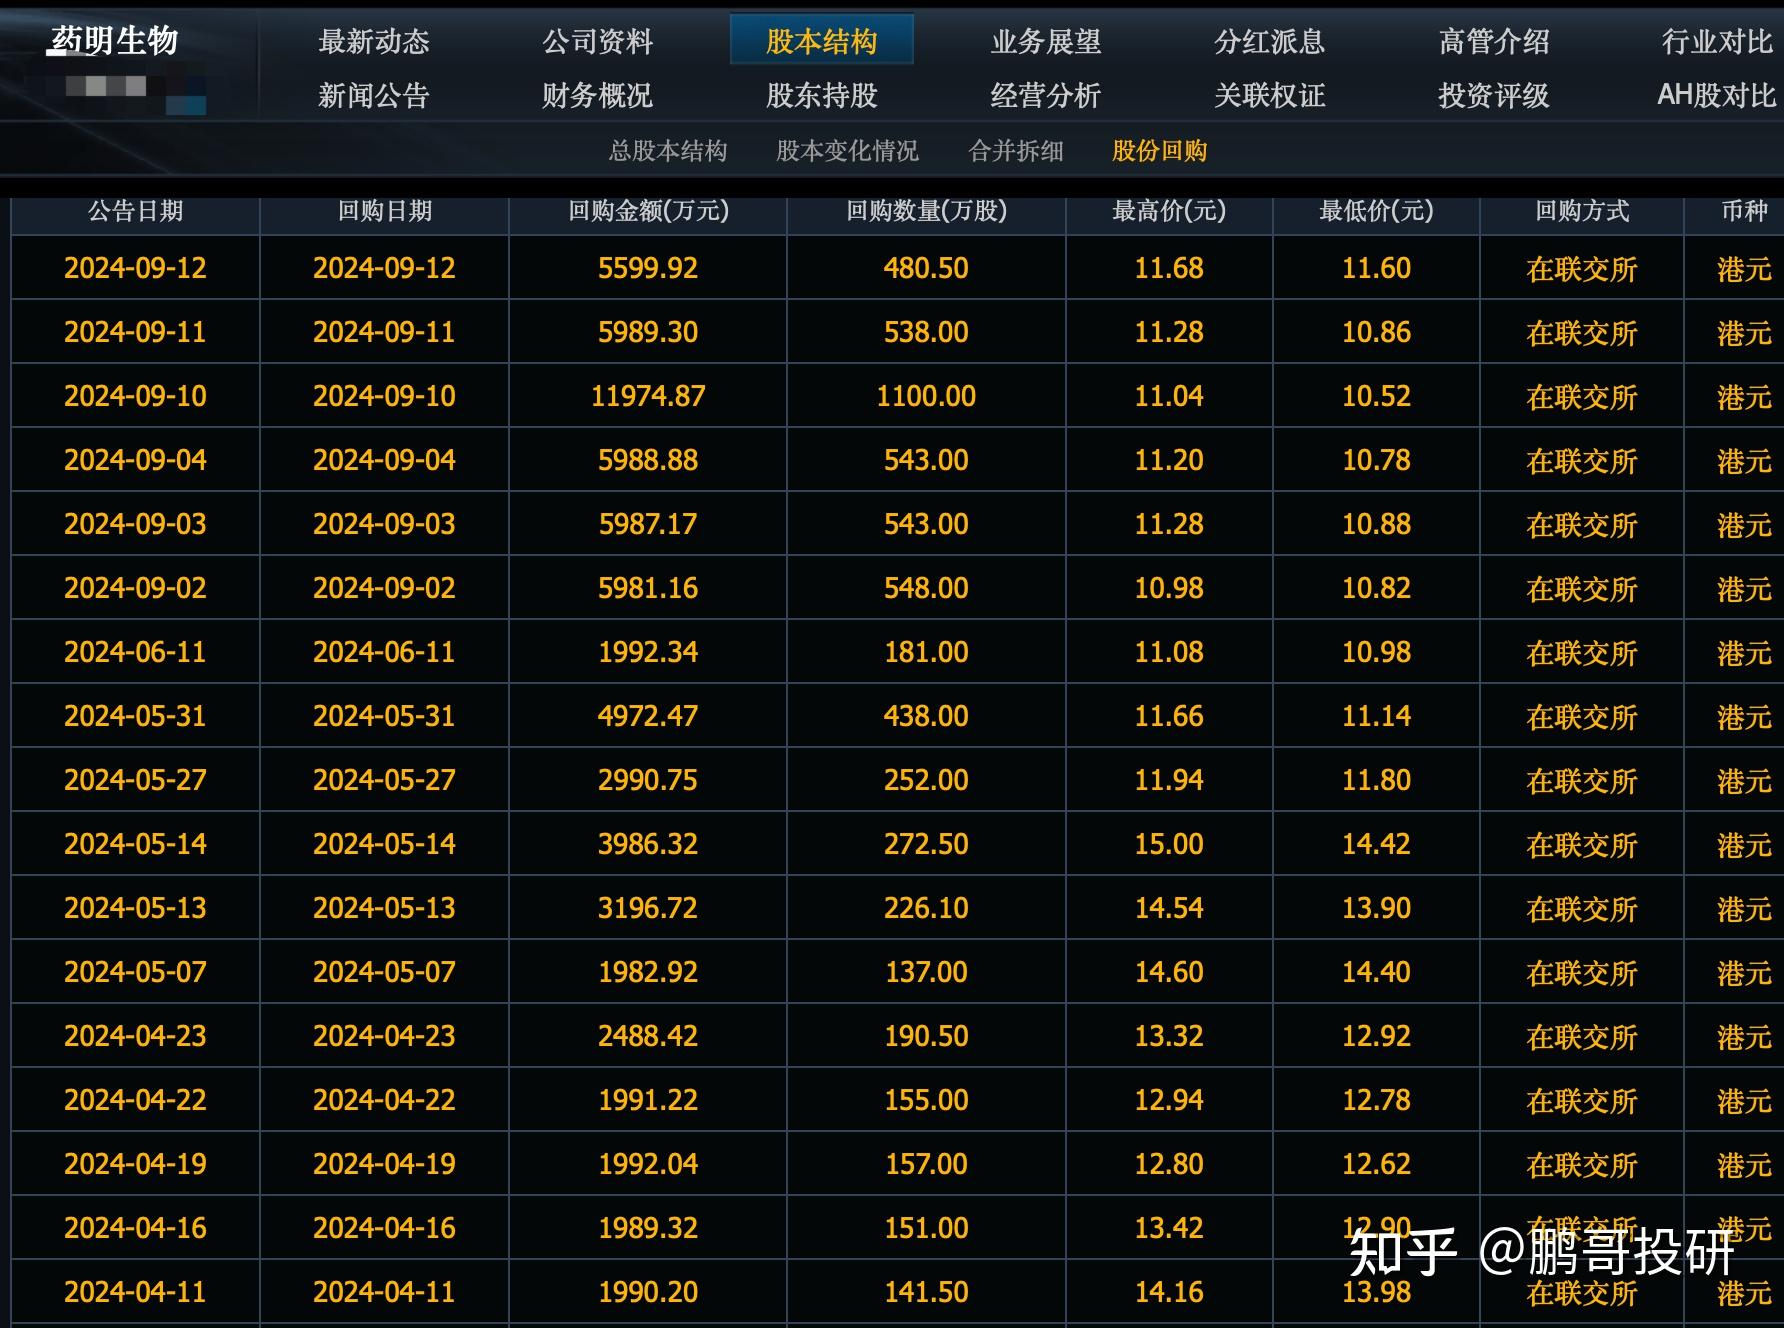Select buyback amount 5988.88 cell
This screenshot has width=1784, height=1328.
click(648, 460)
